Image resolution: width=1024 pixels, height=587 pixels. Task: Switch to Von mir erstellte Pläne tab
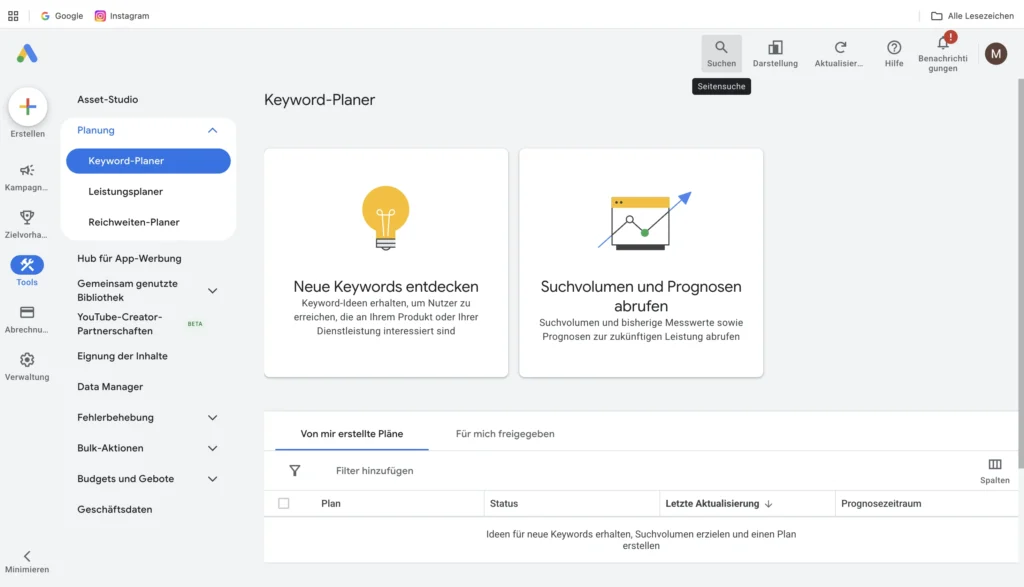click(x=351, y=434)
